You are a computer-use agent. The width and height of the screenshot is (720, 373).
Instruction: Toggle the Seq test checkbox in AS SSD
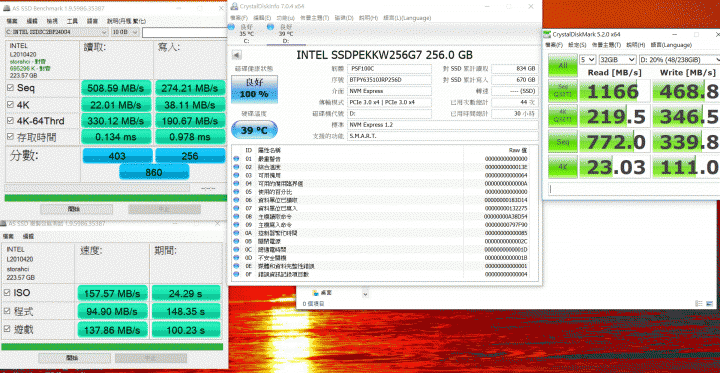tap(10, 88)
